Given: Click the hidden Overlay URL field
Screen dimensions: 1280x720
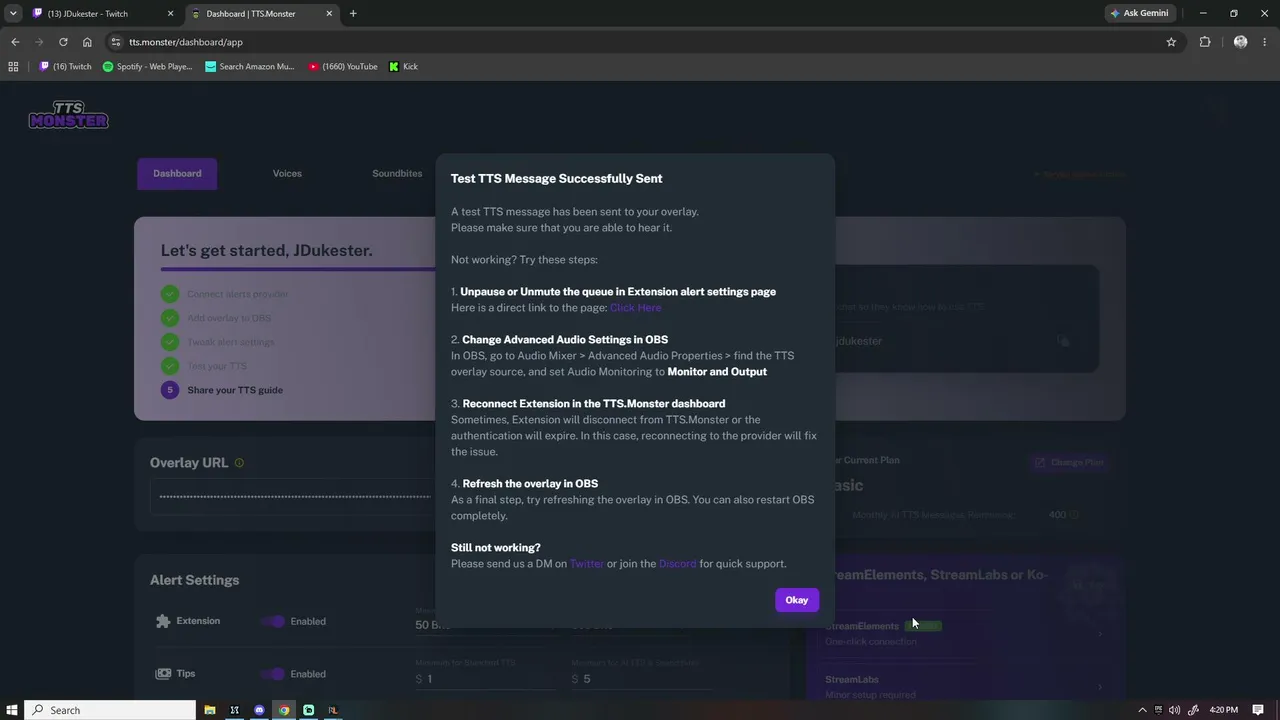Looking at the screenshot, I should tap(294, 496).
